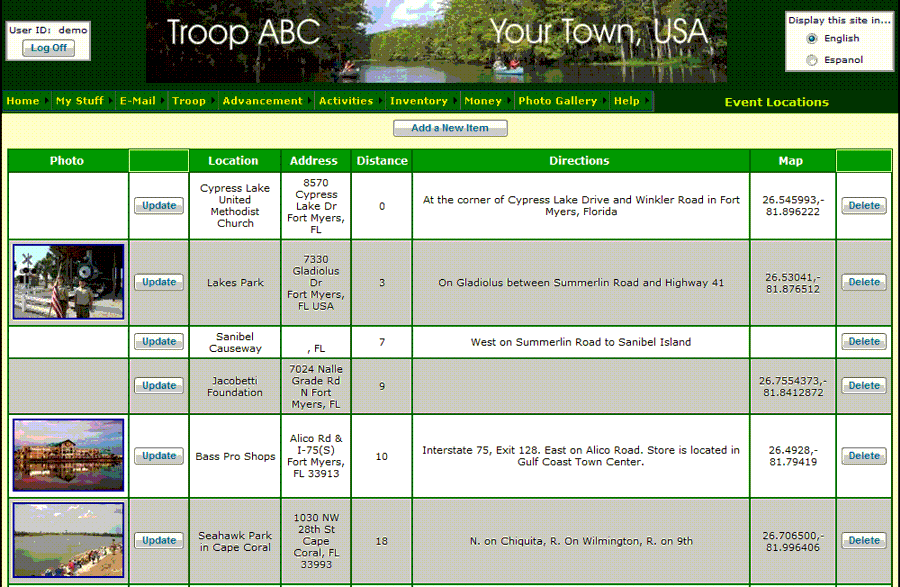Viewport: 900px width, 587px height.
Task: Click address 1030 NW 28th St Cape Coral
Action: coord(316,541)
